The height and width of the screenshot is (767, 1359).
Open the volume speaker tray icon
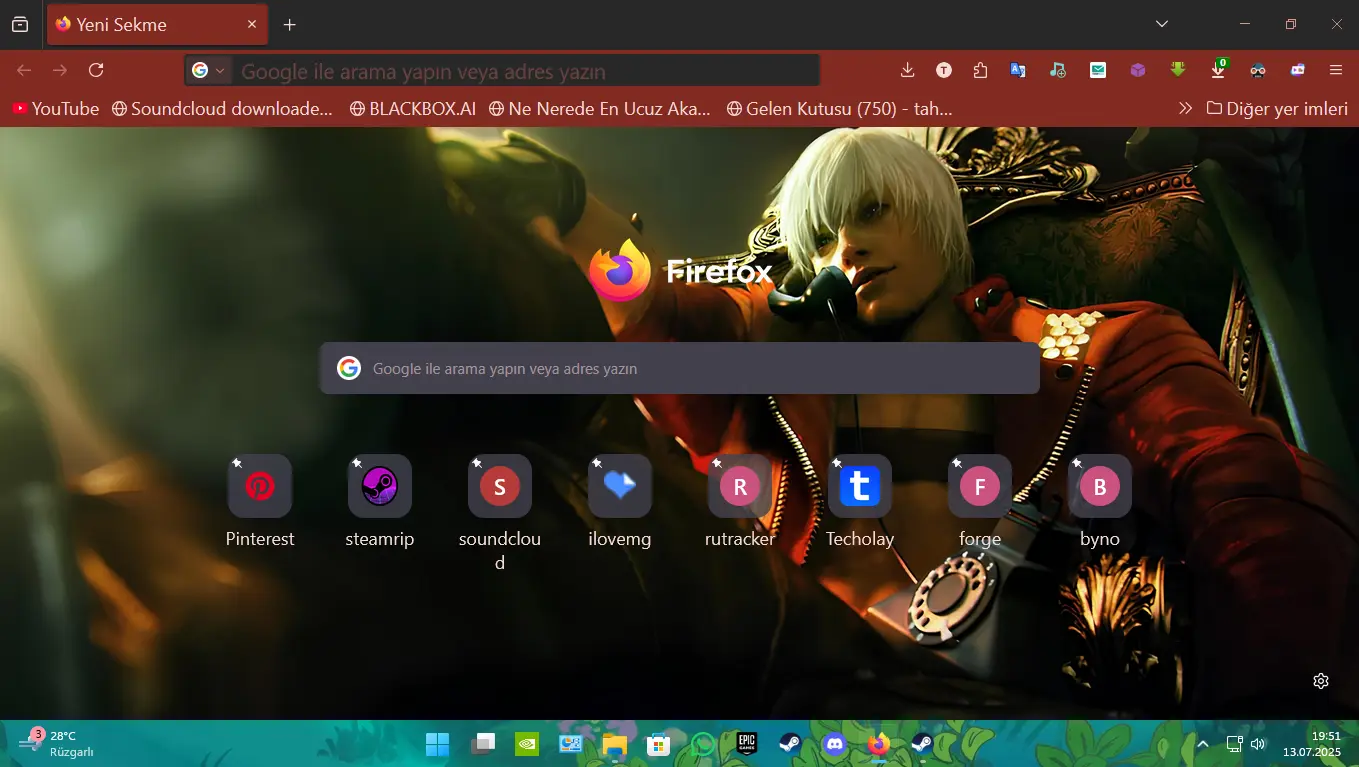pyautogui.click(x=1258, y=744)
